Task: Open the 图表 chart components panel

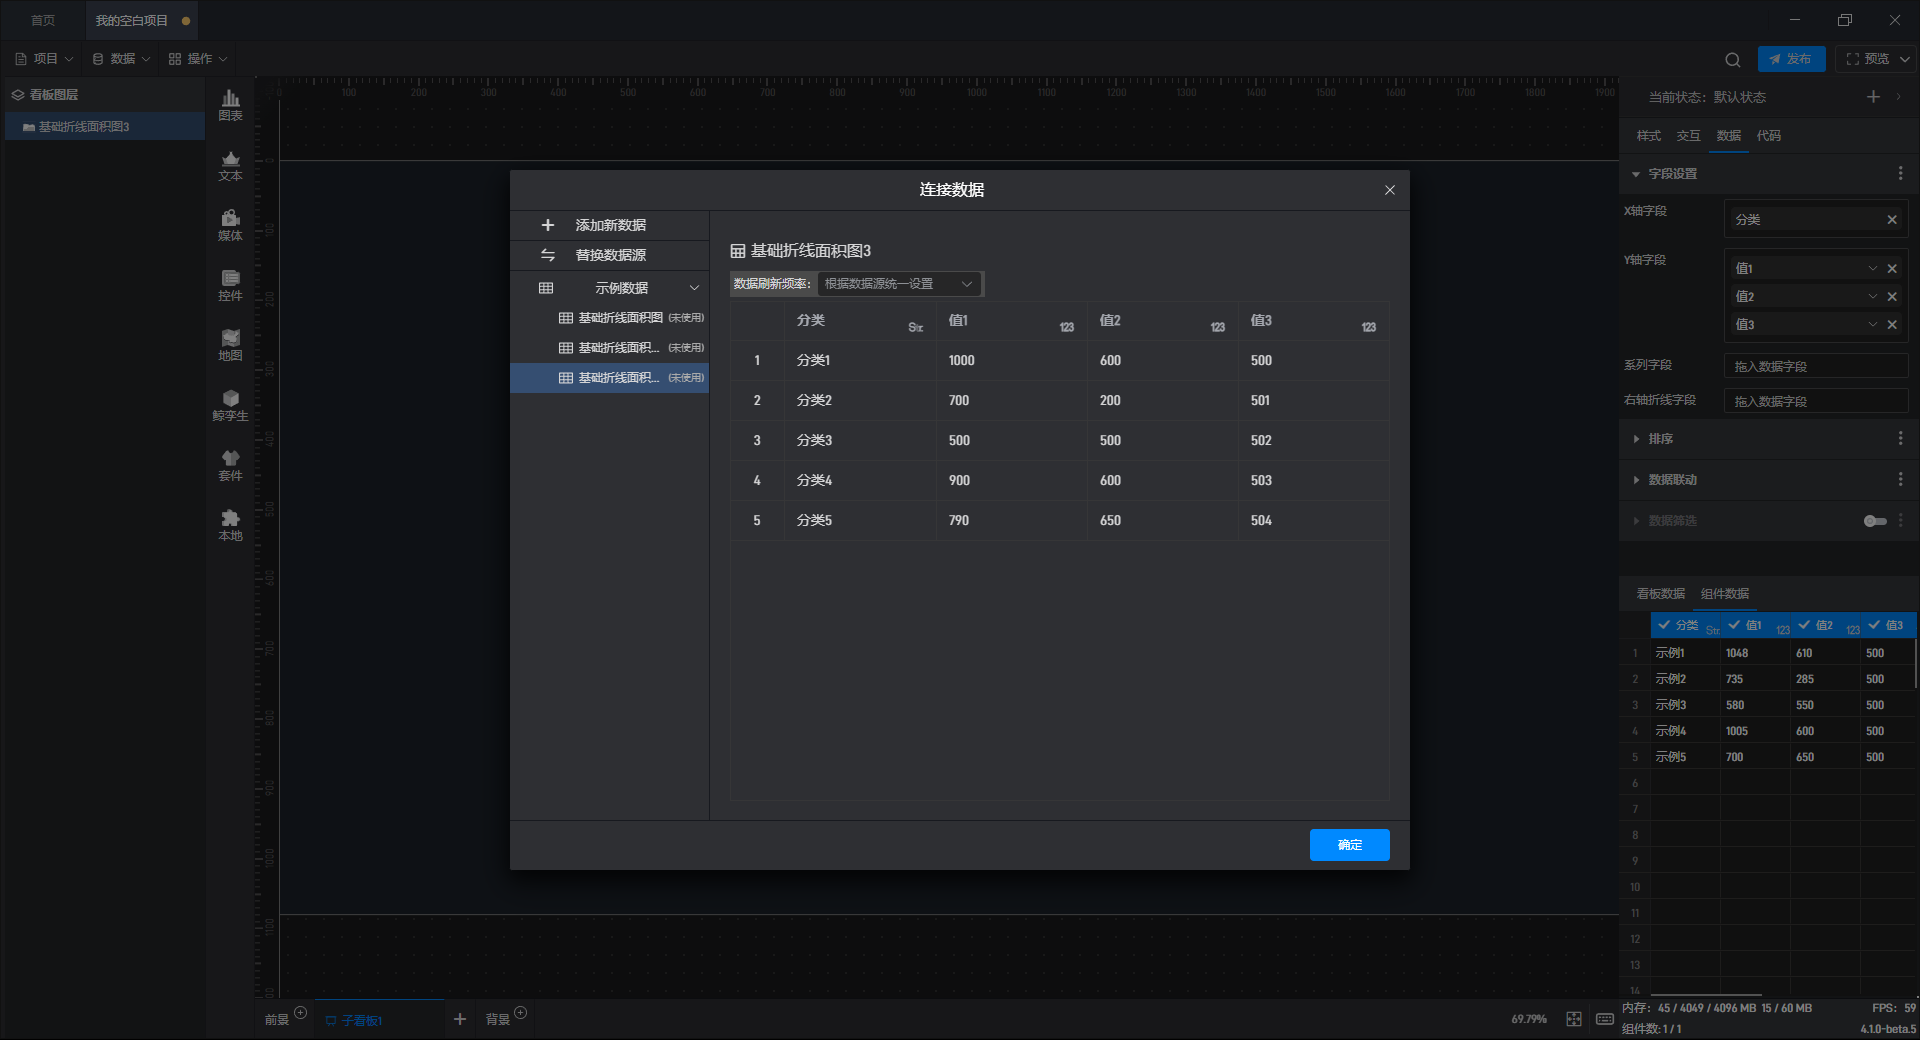Action: [x=230, y=104]
